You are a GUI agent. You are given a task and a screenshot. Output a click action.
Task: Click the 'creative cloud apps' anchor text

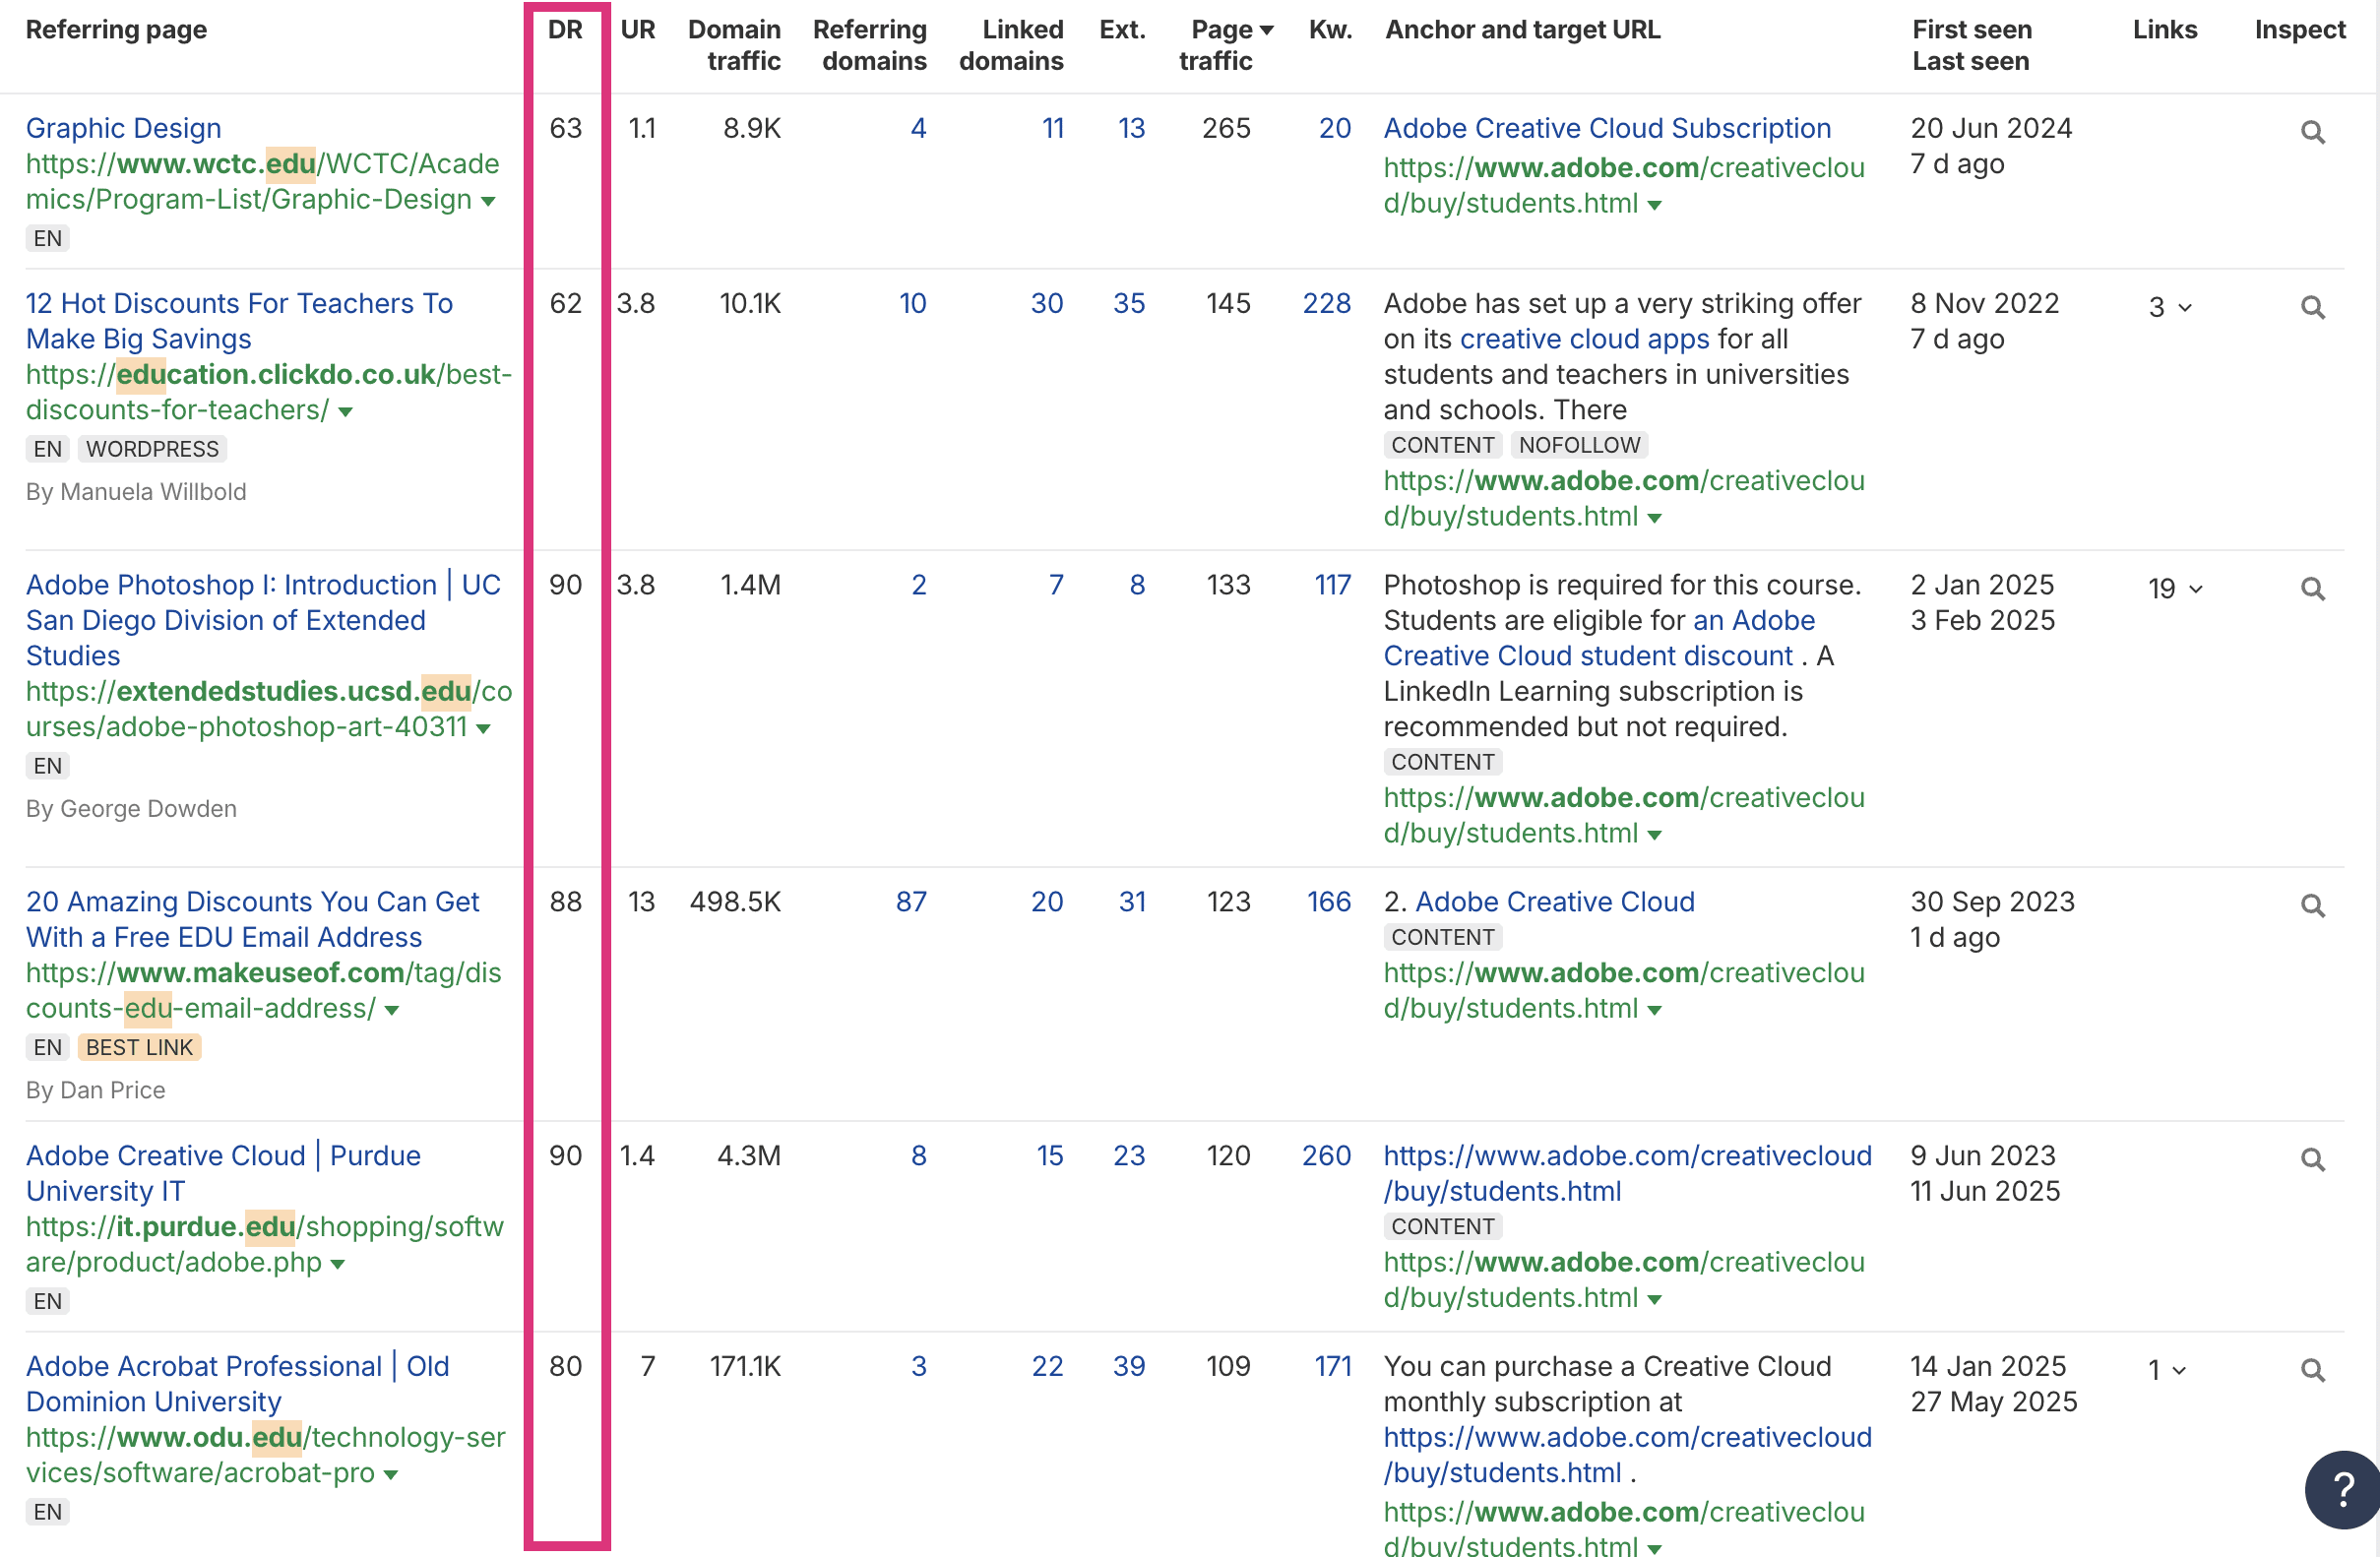point(1585,339)
